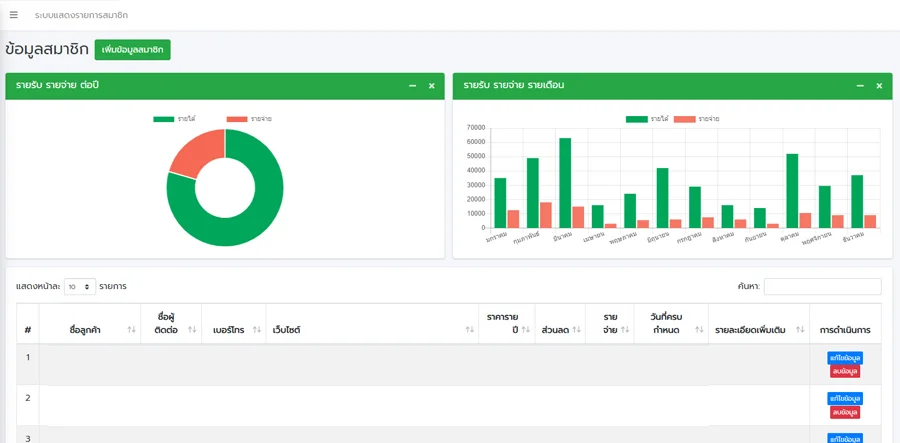Sort by ราคารายปี column arrows
The image size is (900, 443).
[525, 329]
